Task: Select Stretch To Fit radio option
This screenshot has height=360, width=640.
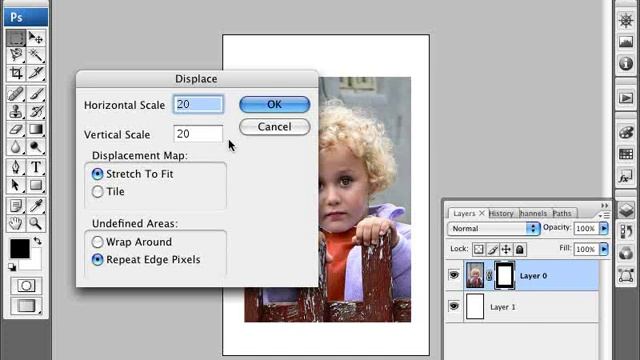Action: click(x=98, y=174)
